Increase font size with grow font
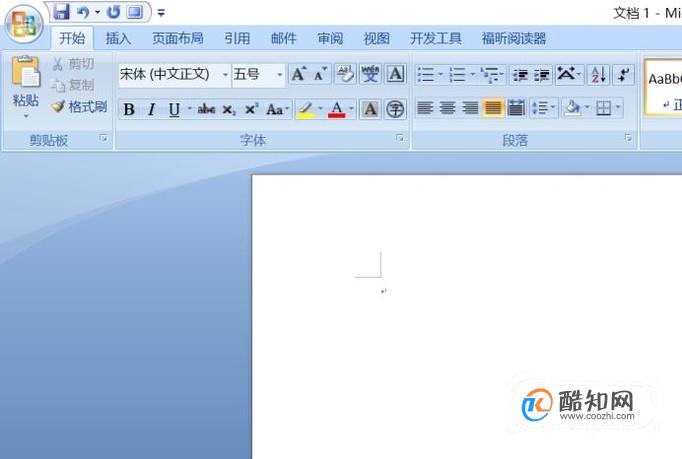Viewport: 682px width, 459px height. pyautogui.click(x=299, y=74)
